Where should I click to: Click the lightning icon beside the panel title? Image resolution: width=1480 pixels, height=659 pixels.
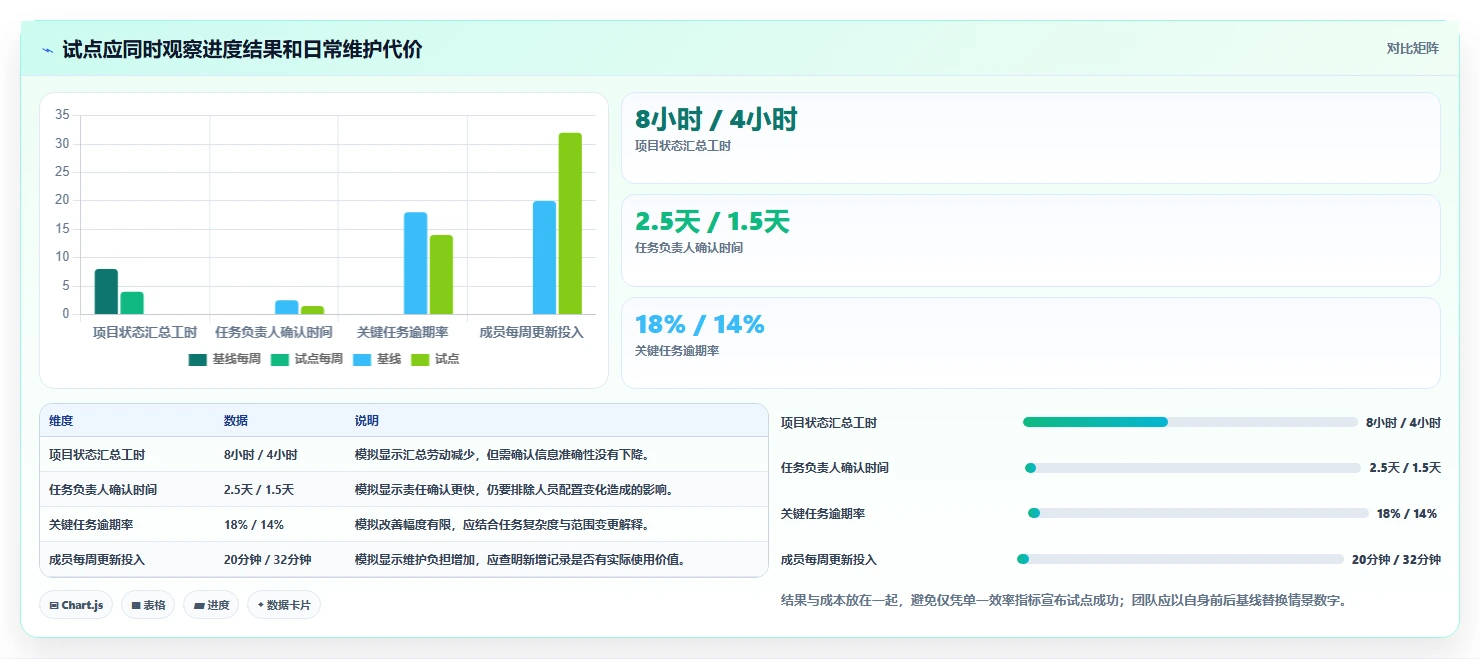[48, 50]
